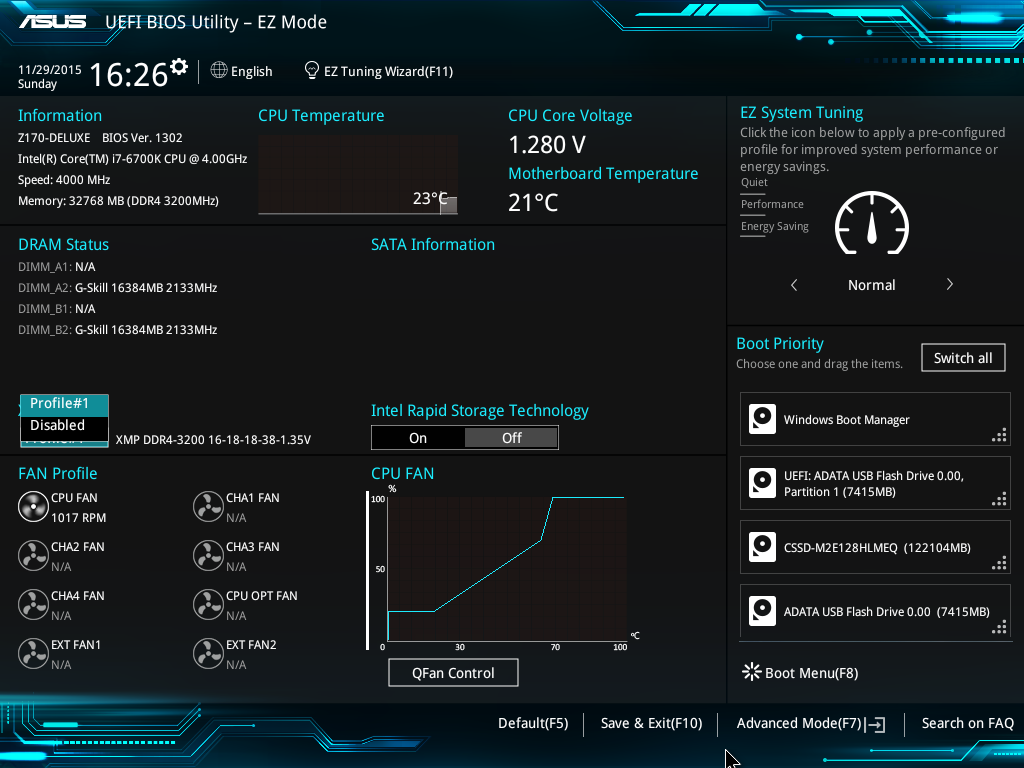
Task: Click the DIMM_B2 G-Skill memory row
Action: pos(118,330)
